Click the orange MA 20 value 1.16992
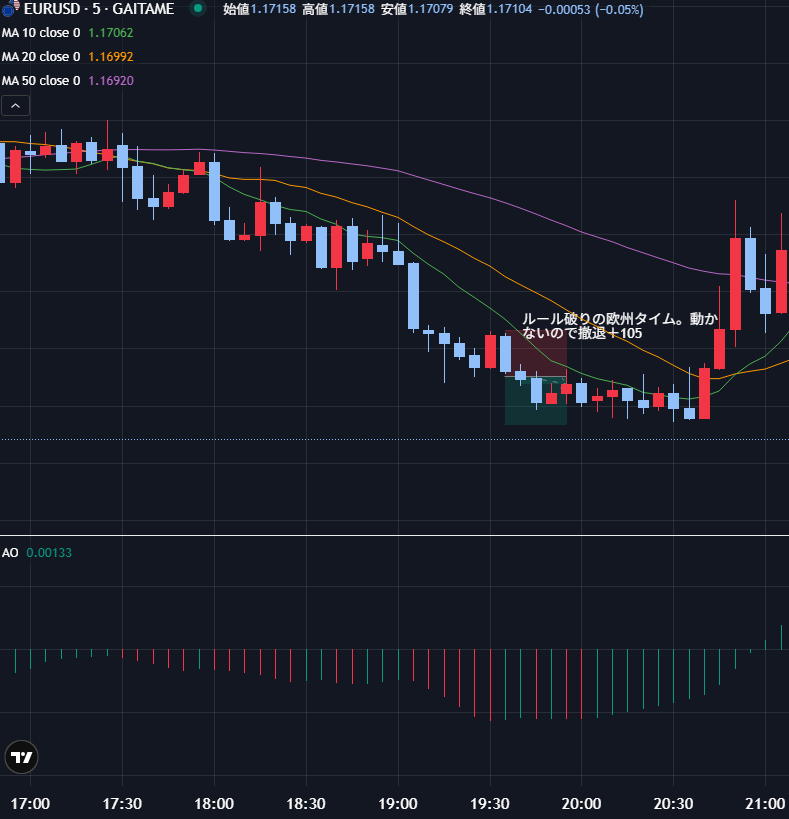This screenshot has height=819, width=789. pos(111,56)
